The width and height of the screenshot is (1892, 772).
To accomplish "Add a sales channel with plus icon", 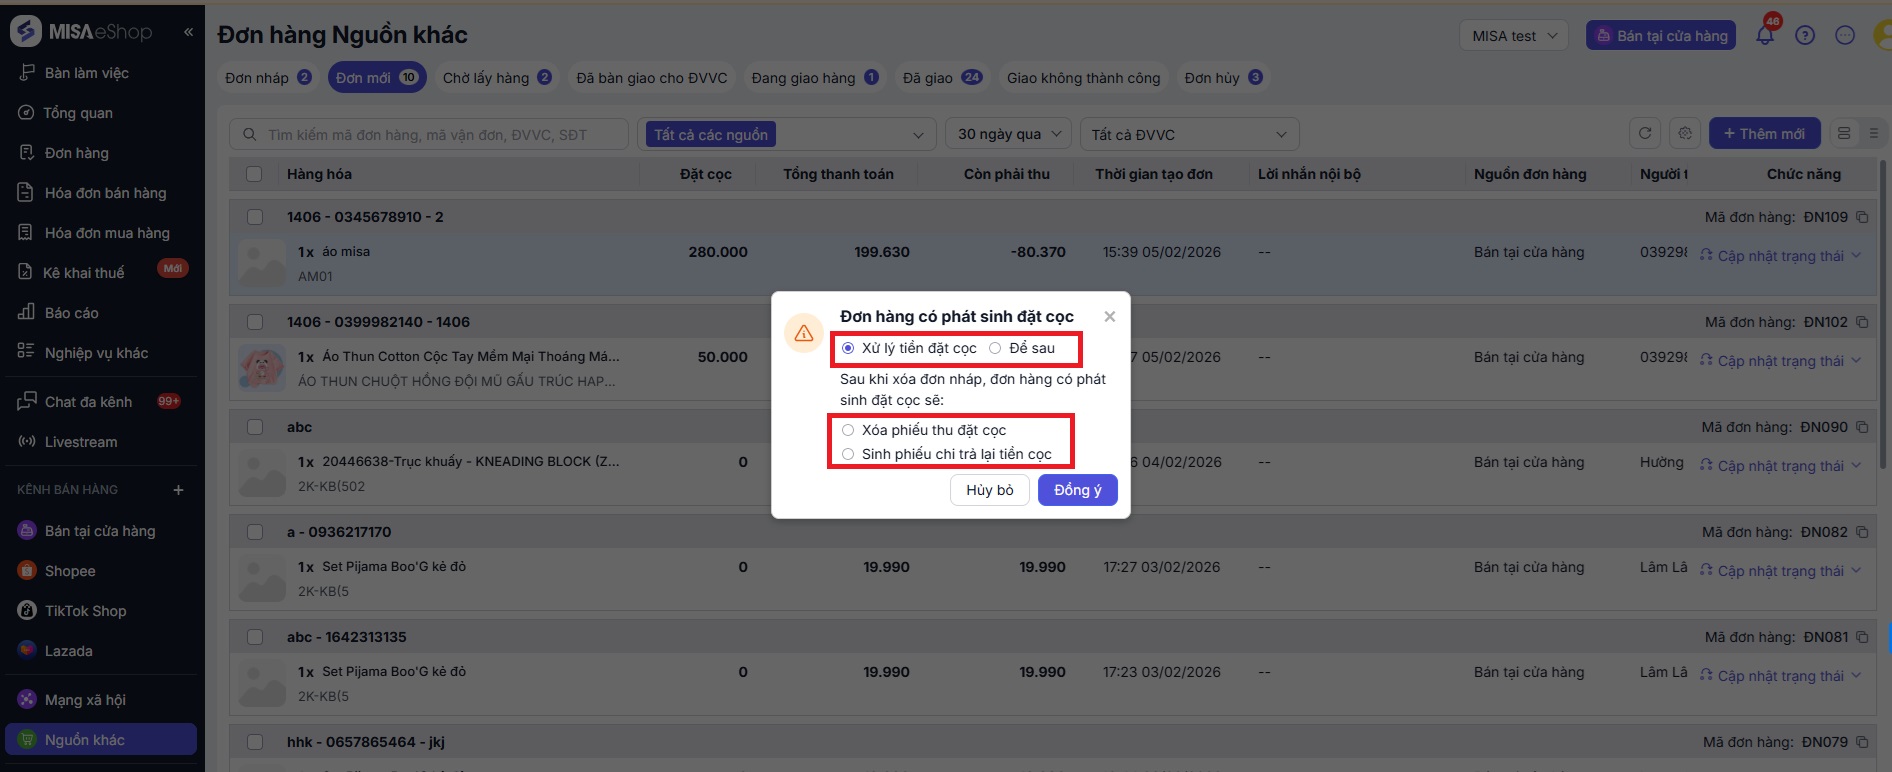I will pos(178,490).
